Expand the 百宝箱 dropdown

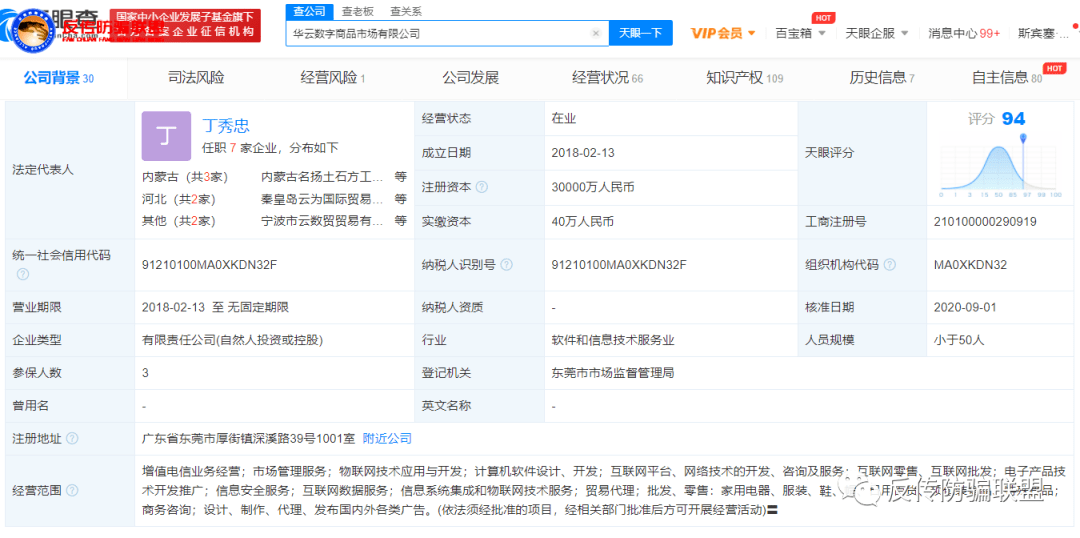pos(800,33)
